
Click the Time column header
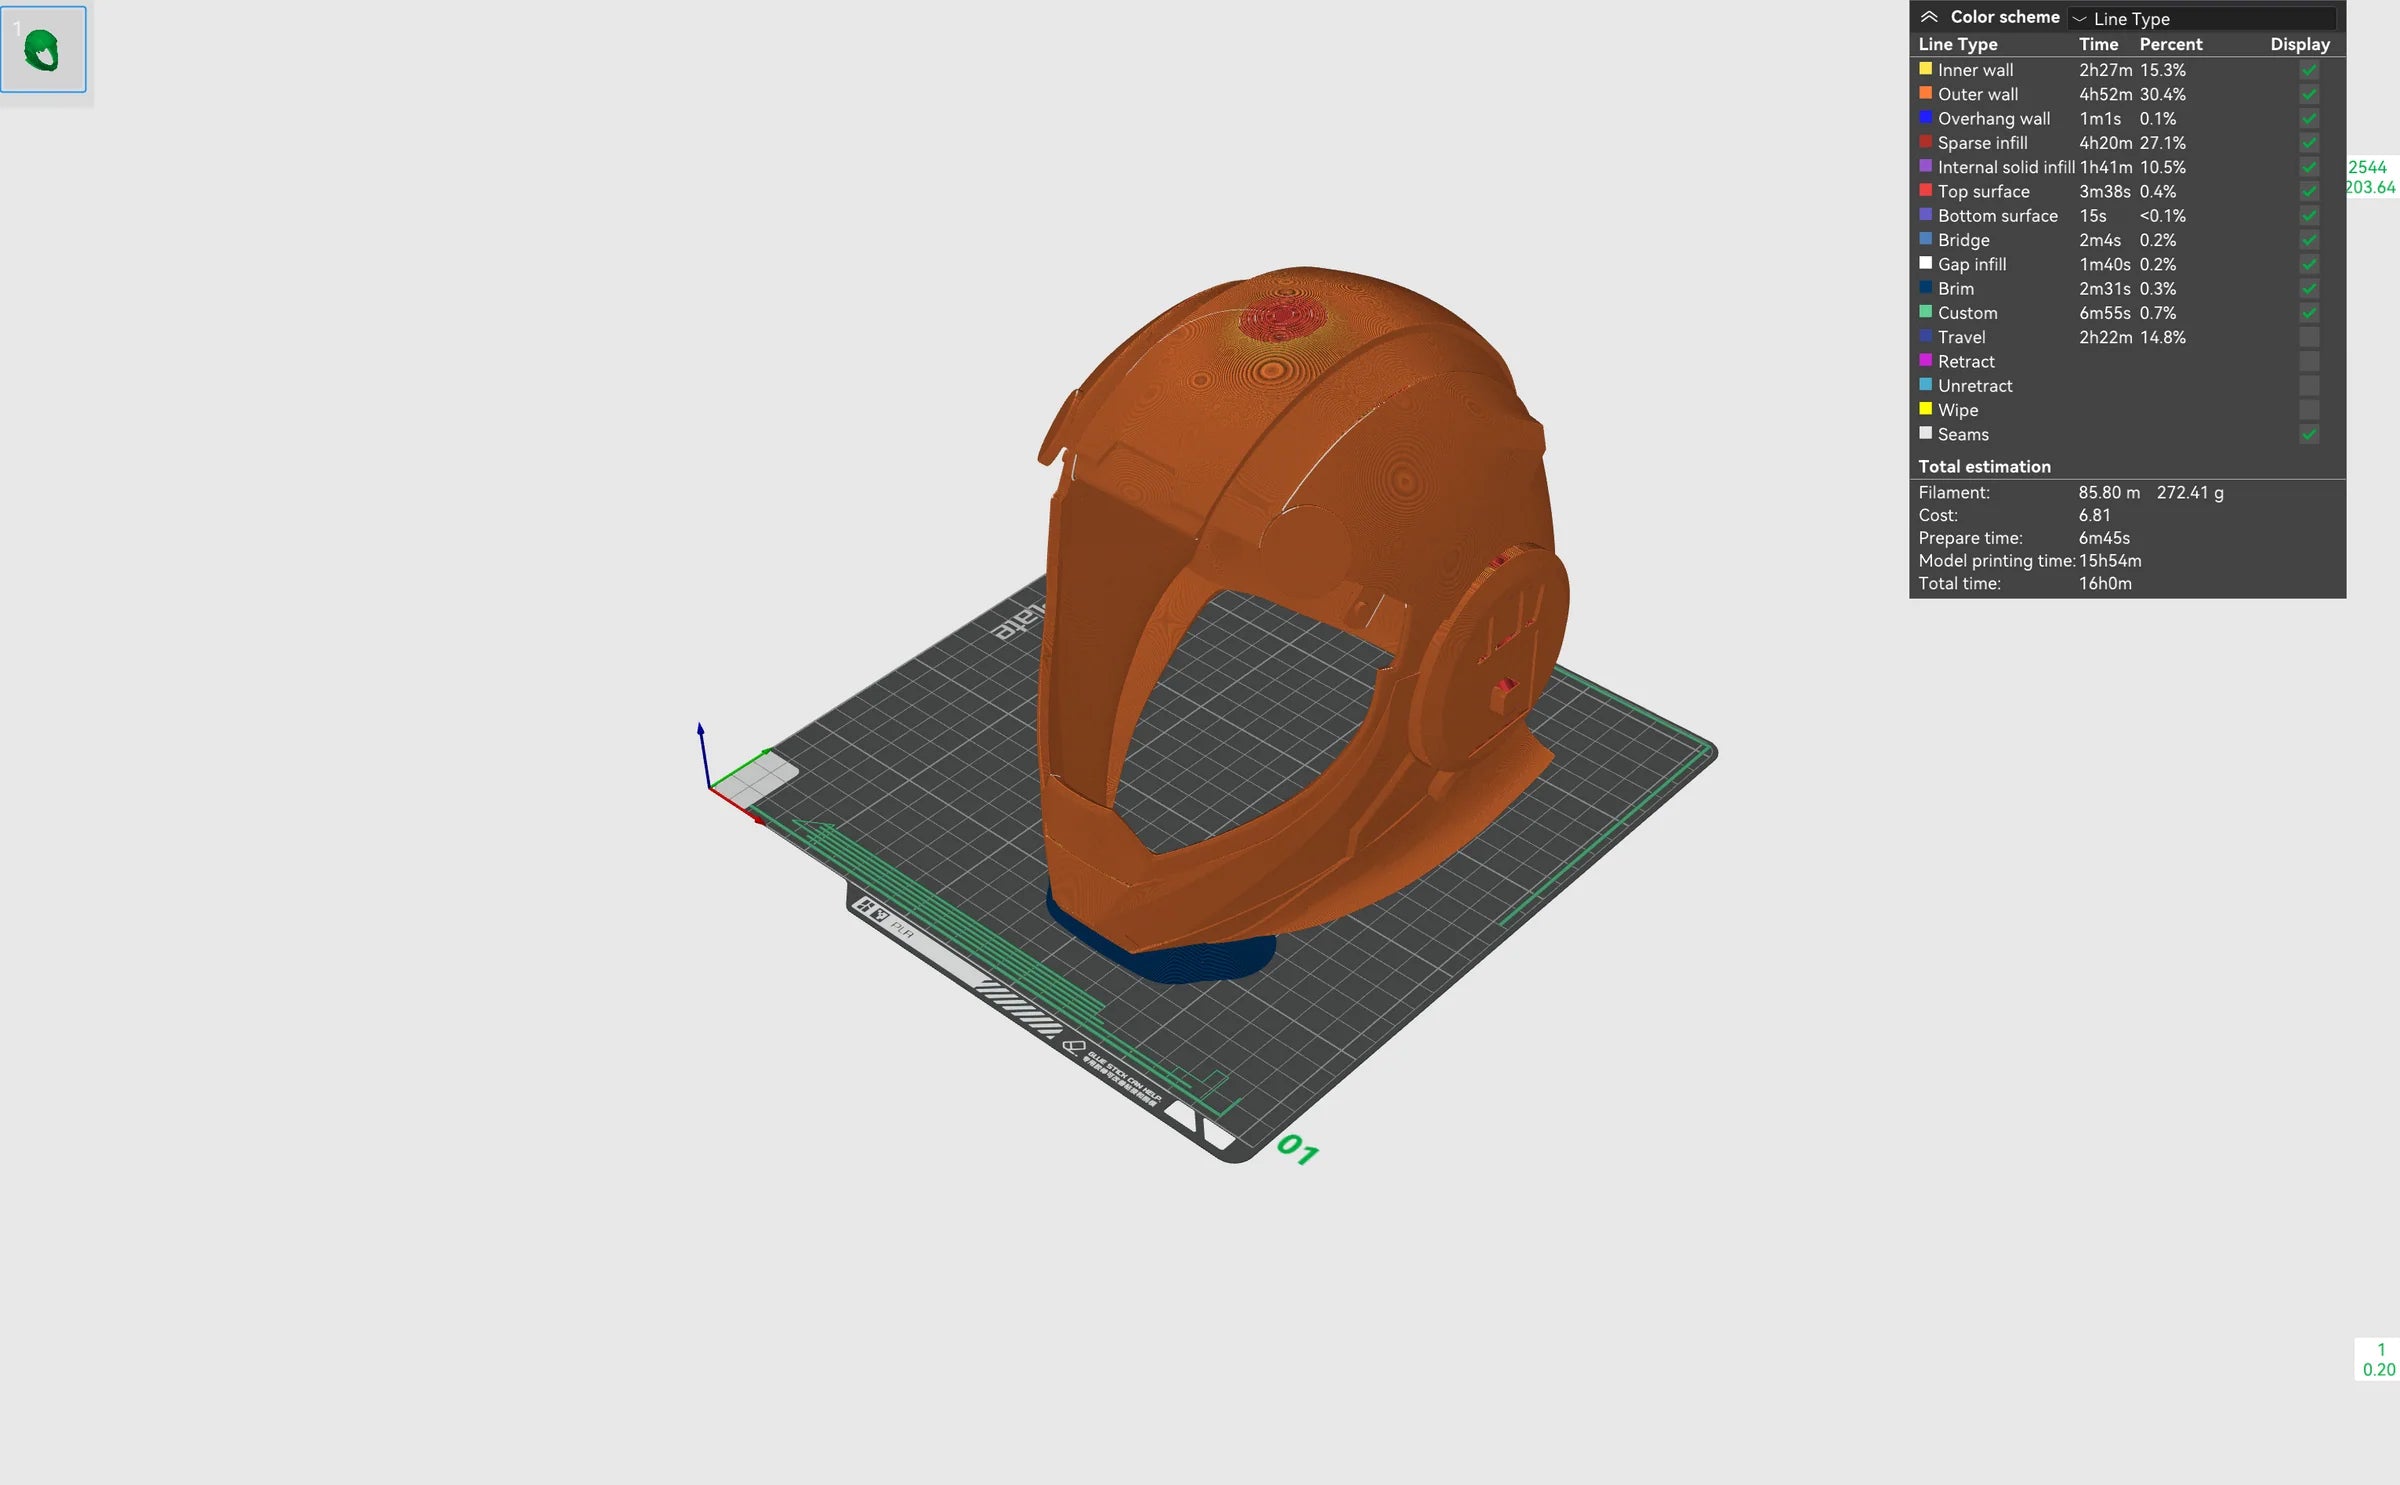(2098, 44)
